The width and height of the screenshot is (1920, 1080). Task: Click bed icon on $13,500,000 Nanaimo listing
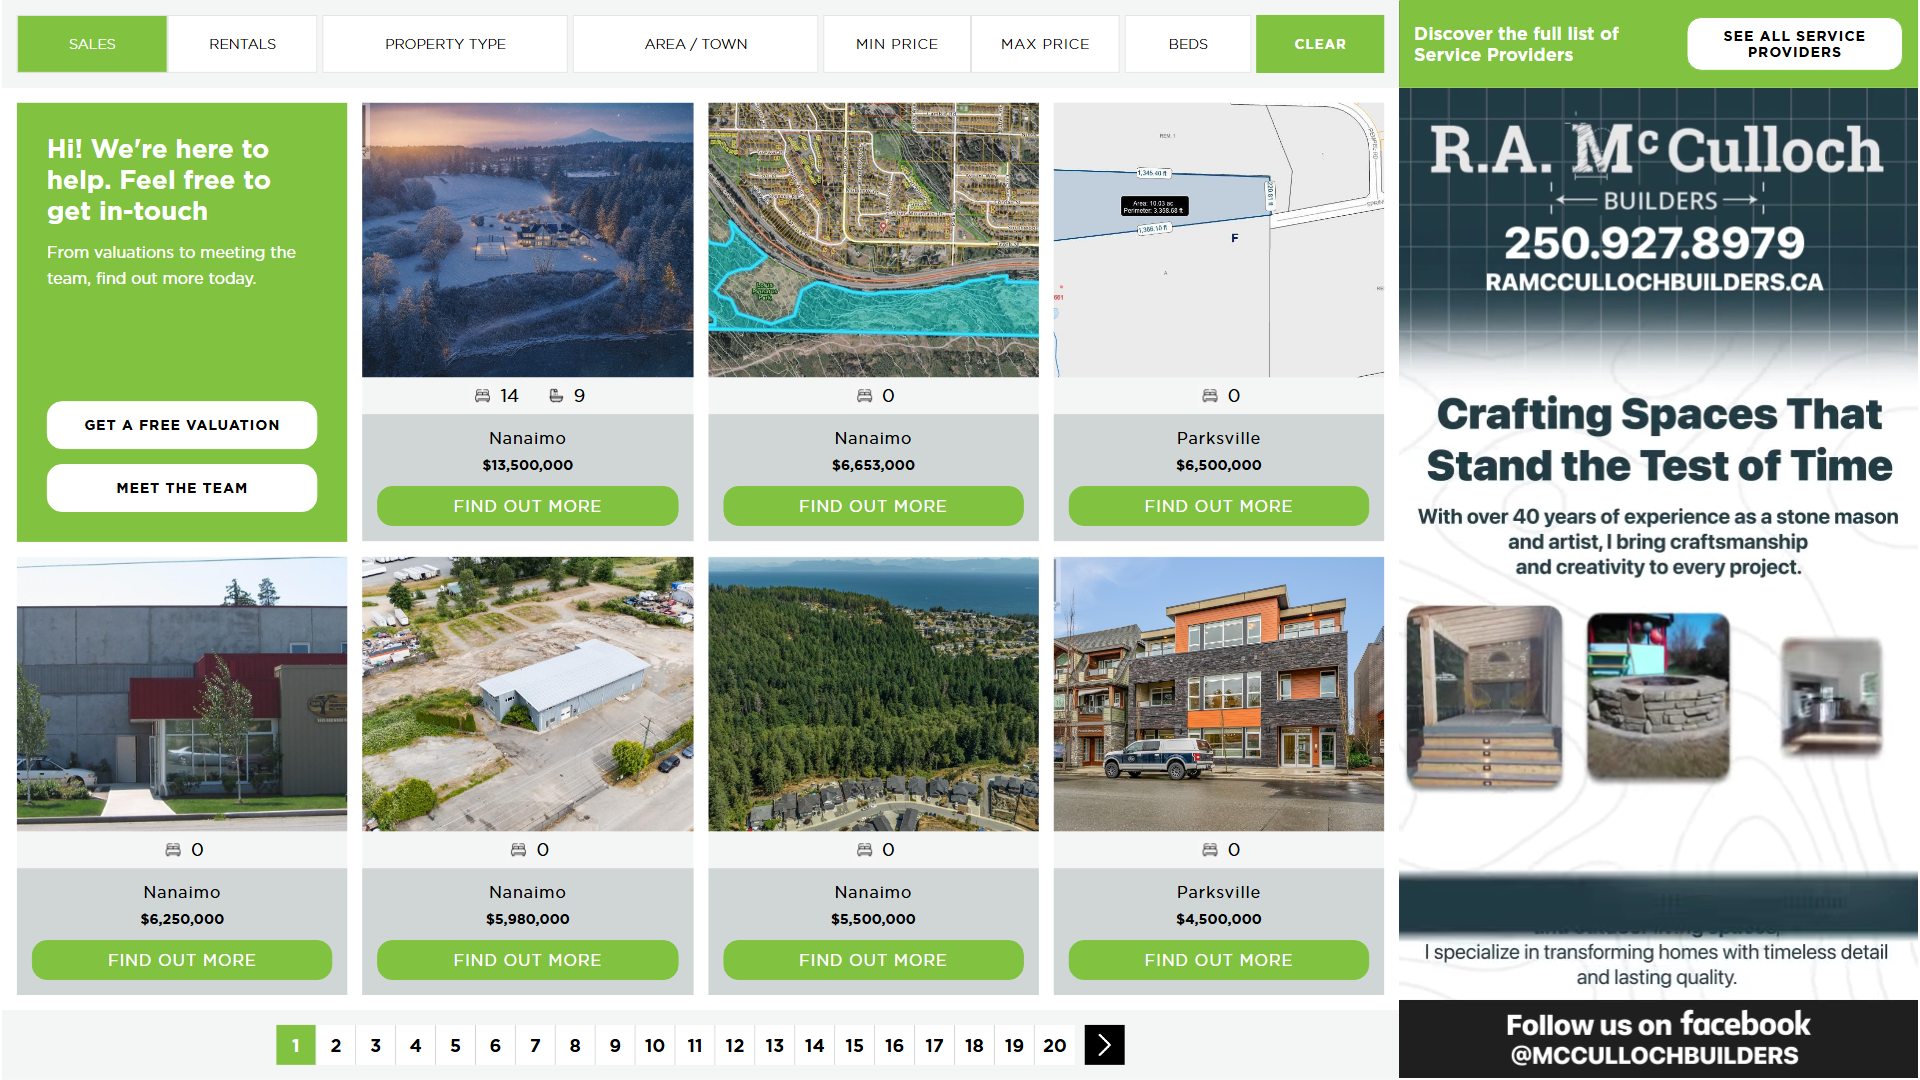point(482,396)
